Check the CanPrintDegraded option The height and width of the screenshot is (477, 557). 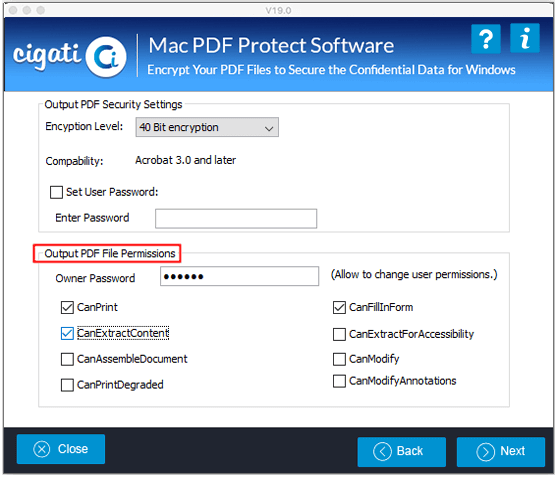(67, 385)
